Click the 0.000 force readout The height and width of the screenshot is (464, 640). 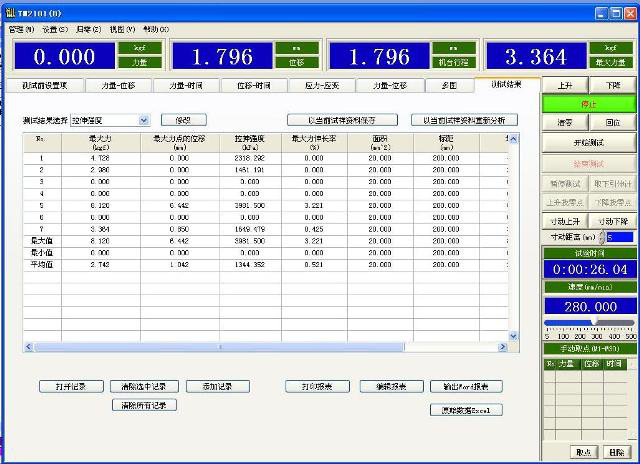pyautogui.click(x=64, y=56)
